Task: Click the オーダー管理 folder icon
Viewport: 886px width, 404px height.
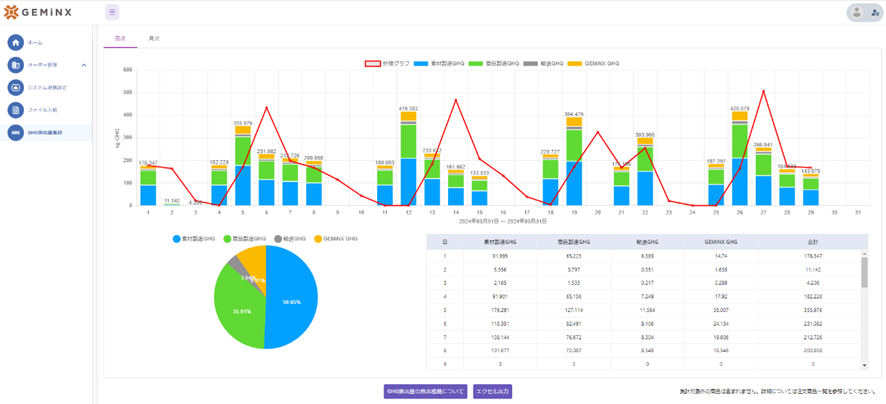Action: tap(16, 65)
